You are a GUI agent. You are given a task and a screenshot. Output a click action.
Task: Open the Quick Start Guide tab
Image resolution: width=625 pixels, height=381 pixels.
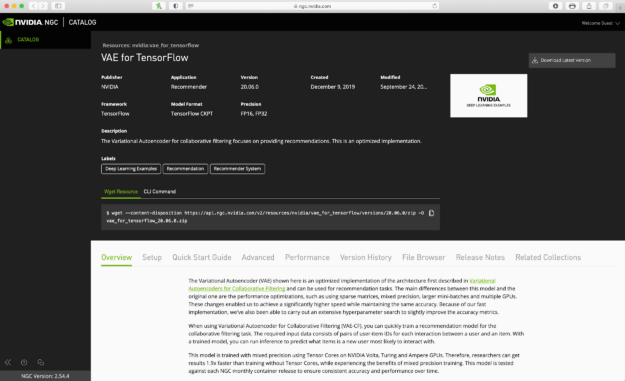tap(202, 257)
